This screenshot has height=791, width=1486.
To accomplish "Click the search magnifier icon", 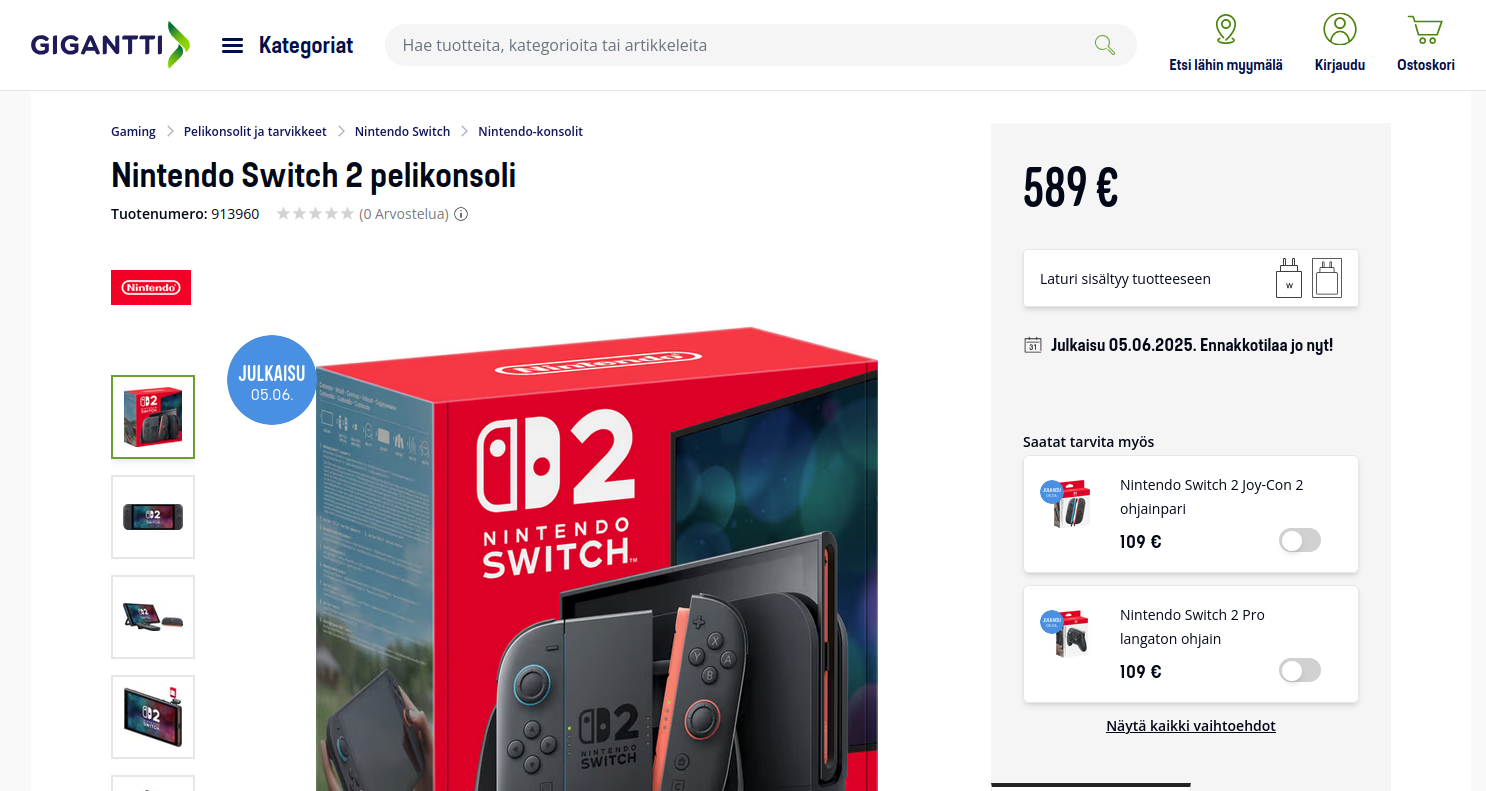I will pos(1104,45).
